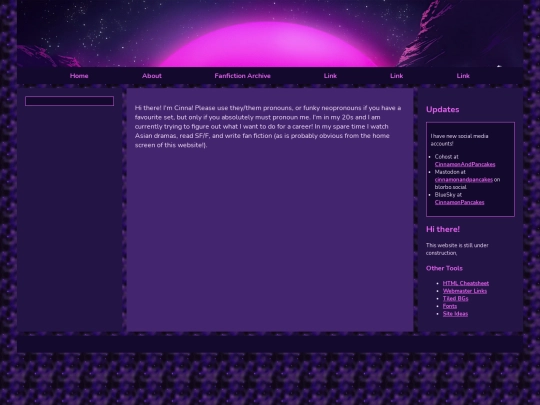This screenshot has width=540, height=405.
Task: Open the Fanfiction Archive nav item
Action: pos(242,76)
